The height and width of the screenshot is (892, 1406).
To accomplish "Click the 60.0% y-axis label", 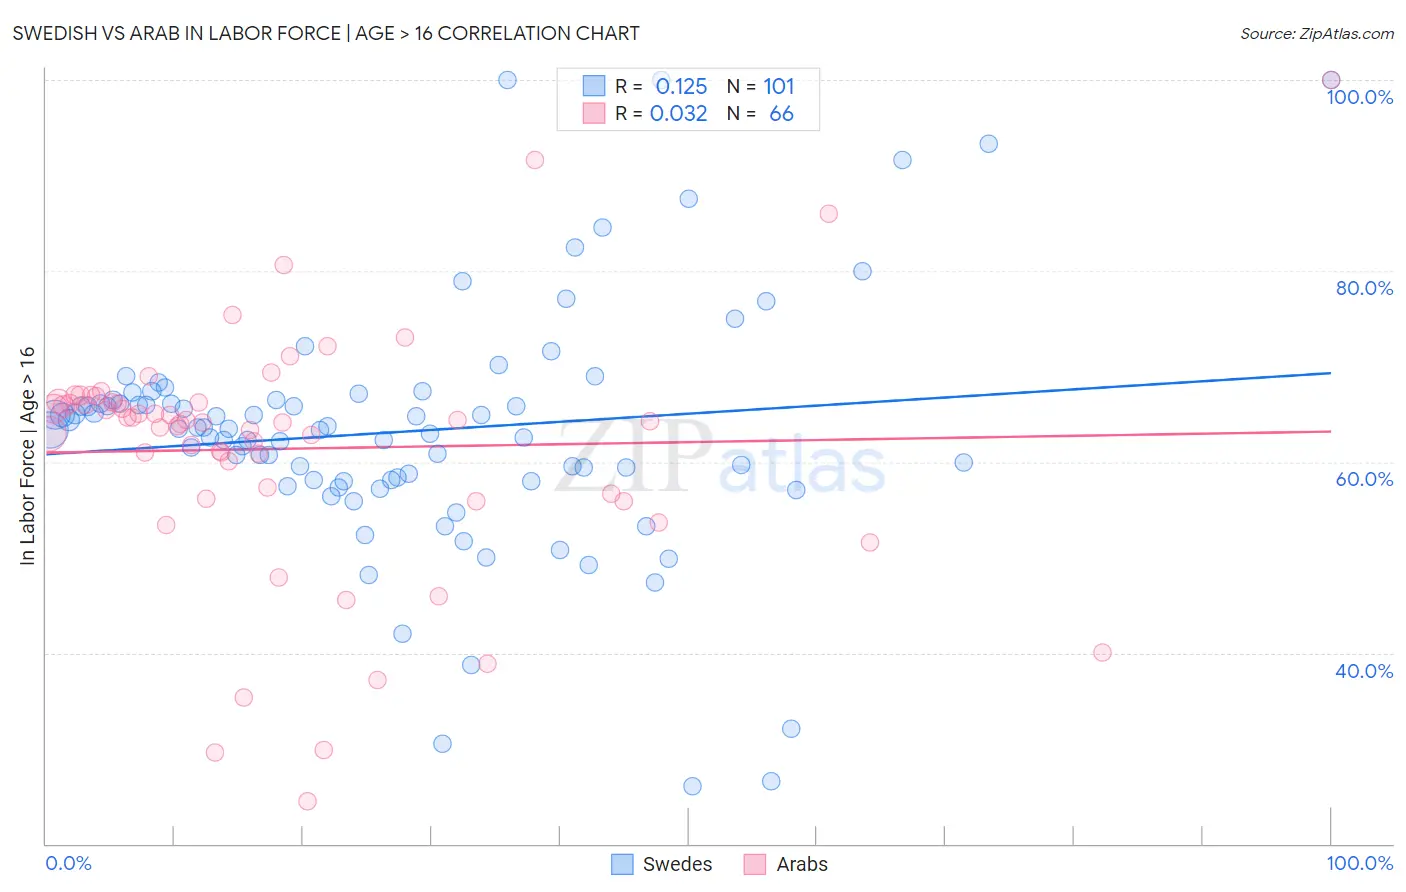I will tap(1364, 479).
